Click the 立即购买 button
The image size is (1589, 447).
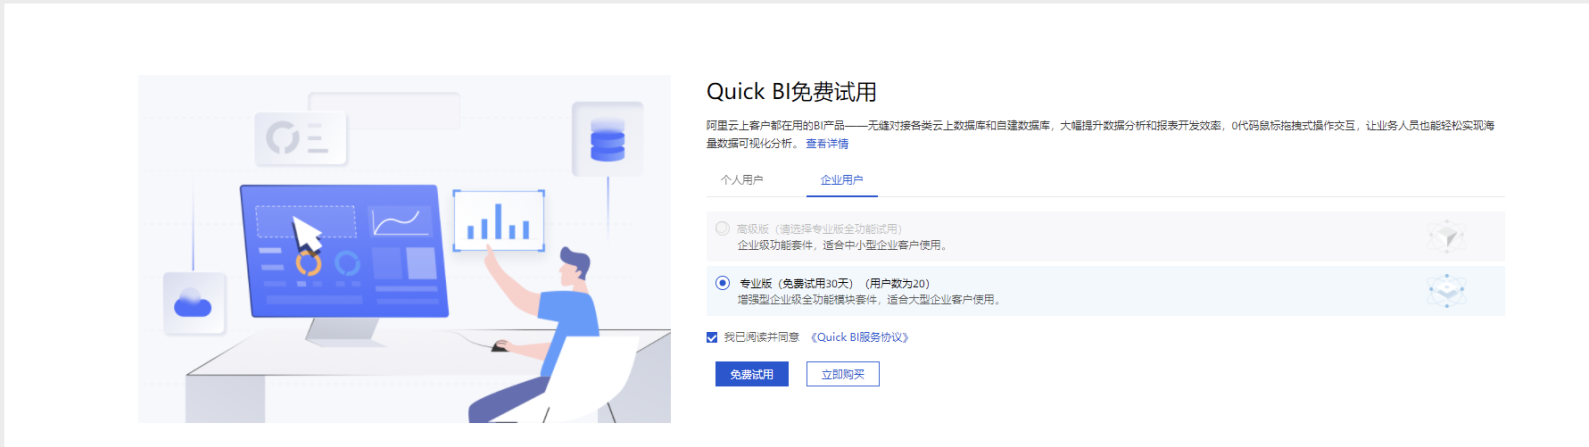point(843,374)
